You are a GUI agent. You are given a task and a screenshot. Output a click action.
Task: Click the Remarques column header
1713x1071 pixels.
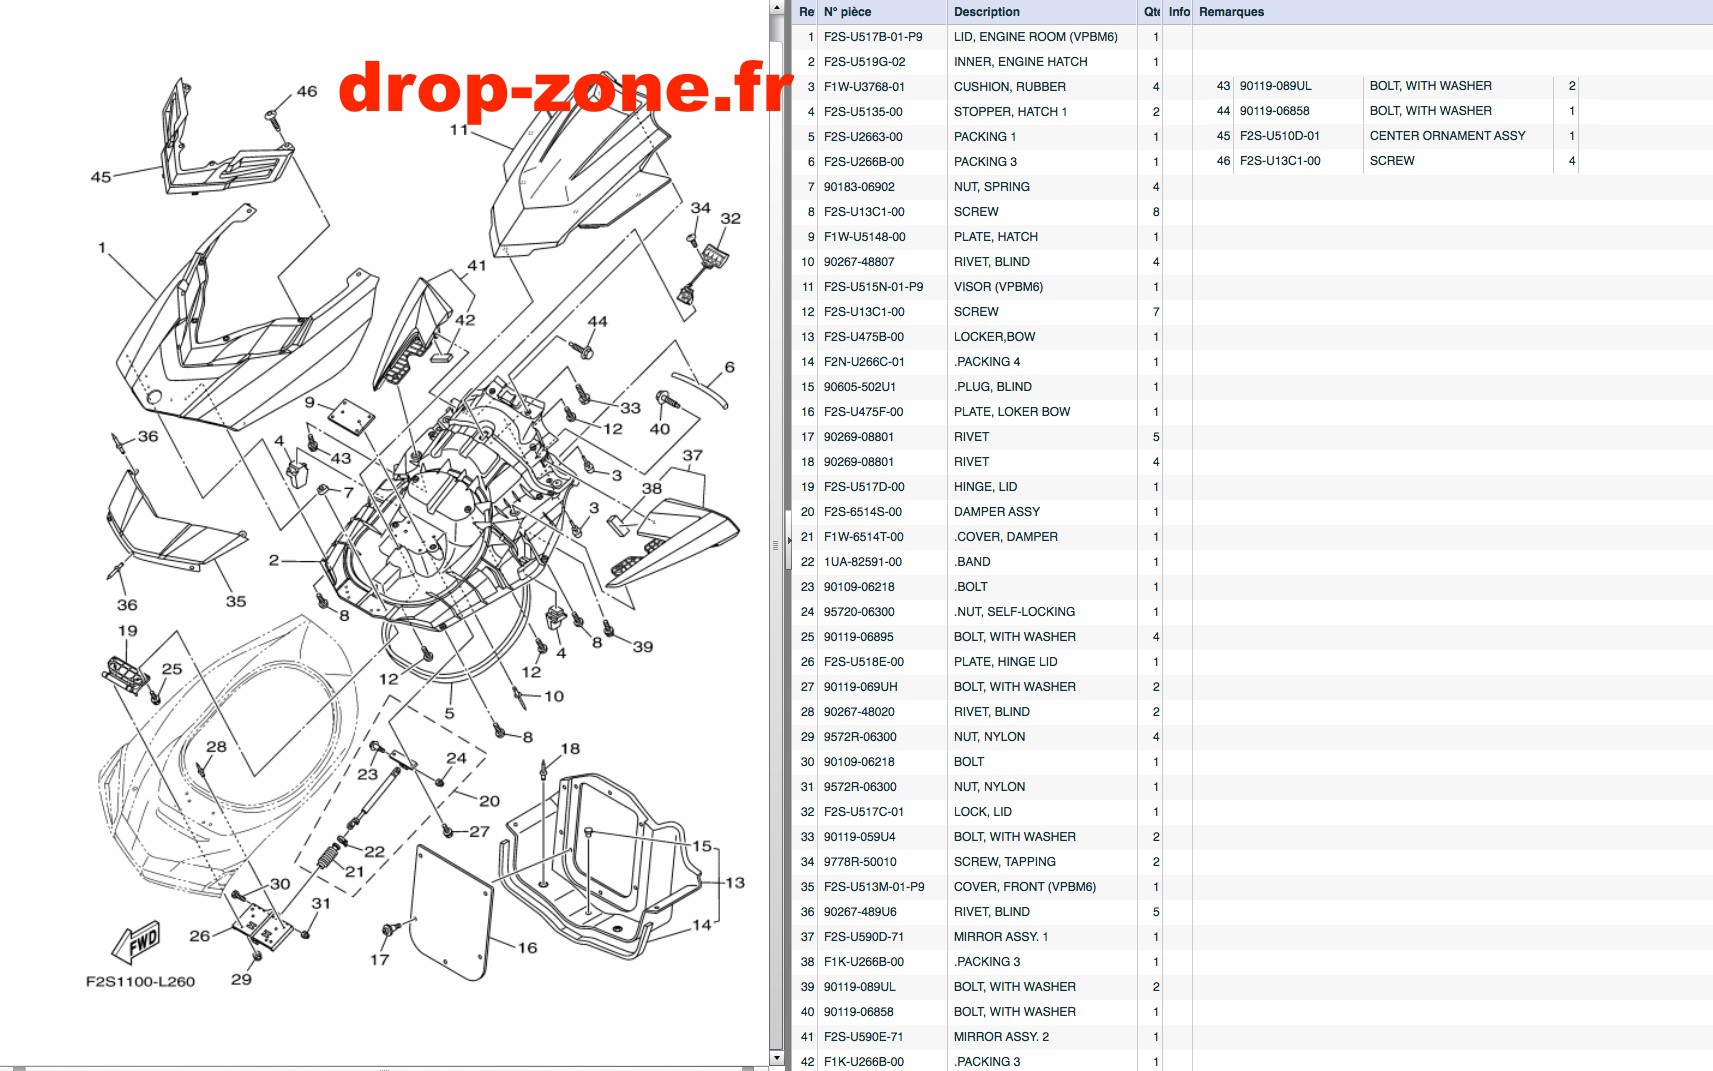pyautogui.click(x=1452, y=12)
